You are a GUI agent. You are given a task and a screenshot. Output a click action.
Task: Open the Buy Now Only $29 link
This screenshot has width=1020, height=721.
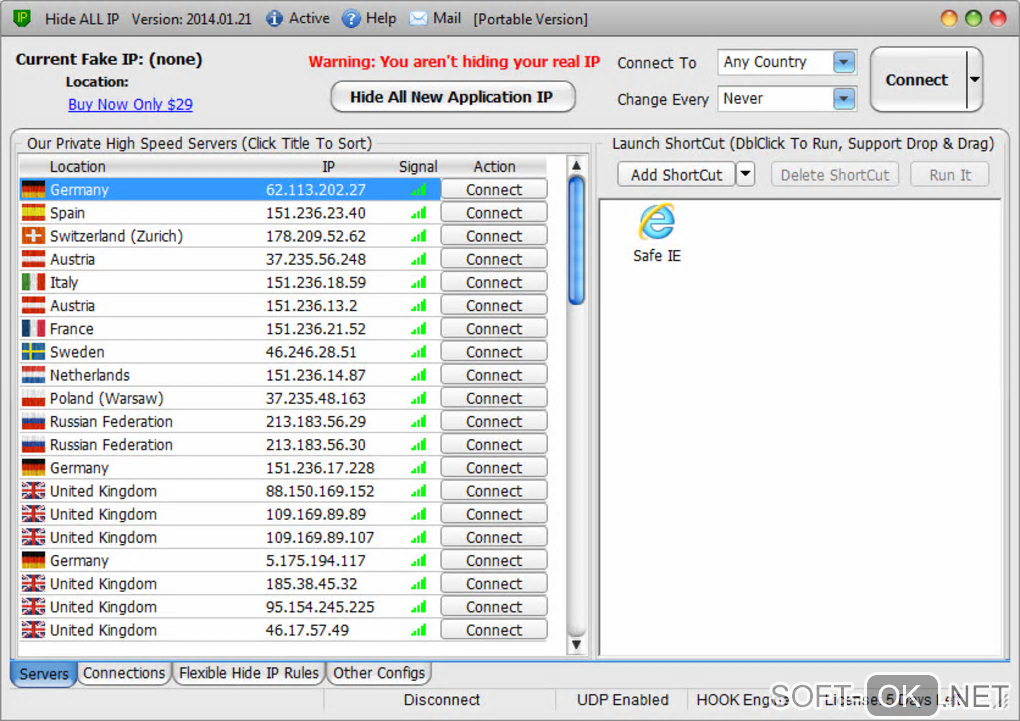[130, 104]
